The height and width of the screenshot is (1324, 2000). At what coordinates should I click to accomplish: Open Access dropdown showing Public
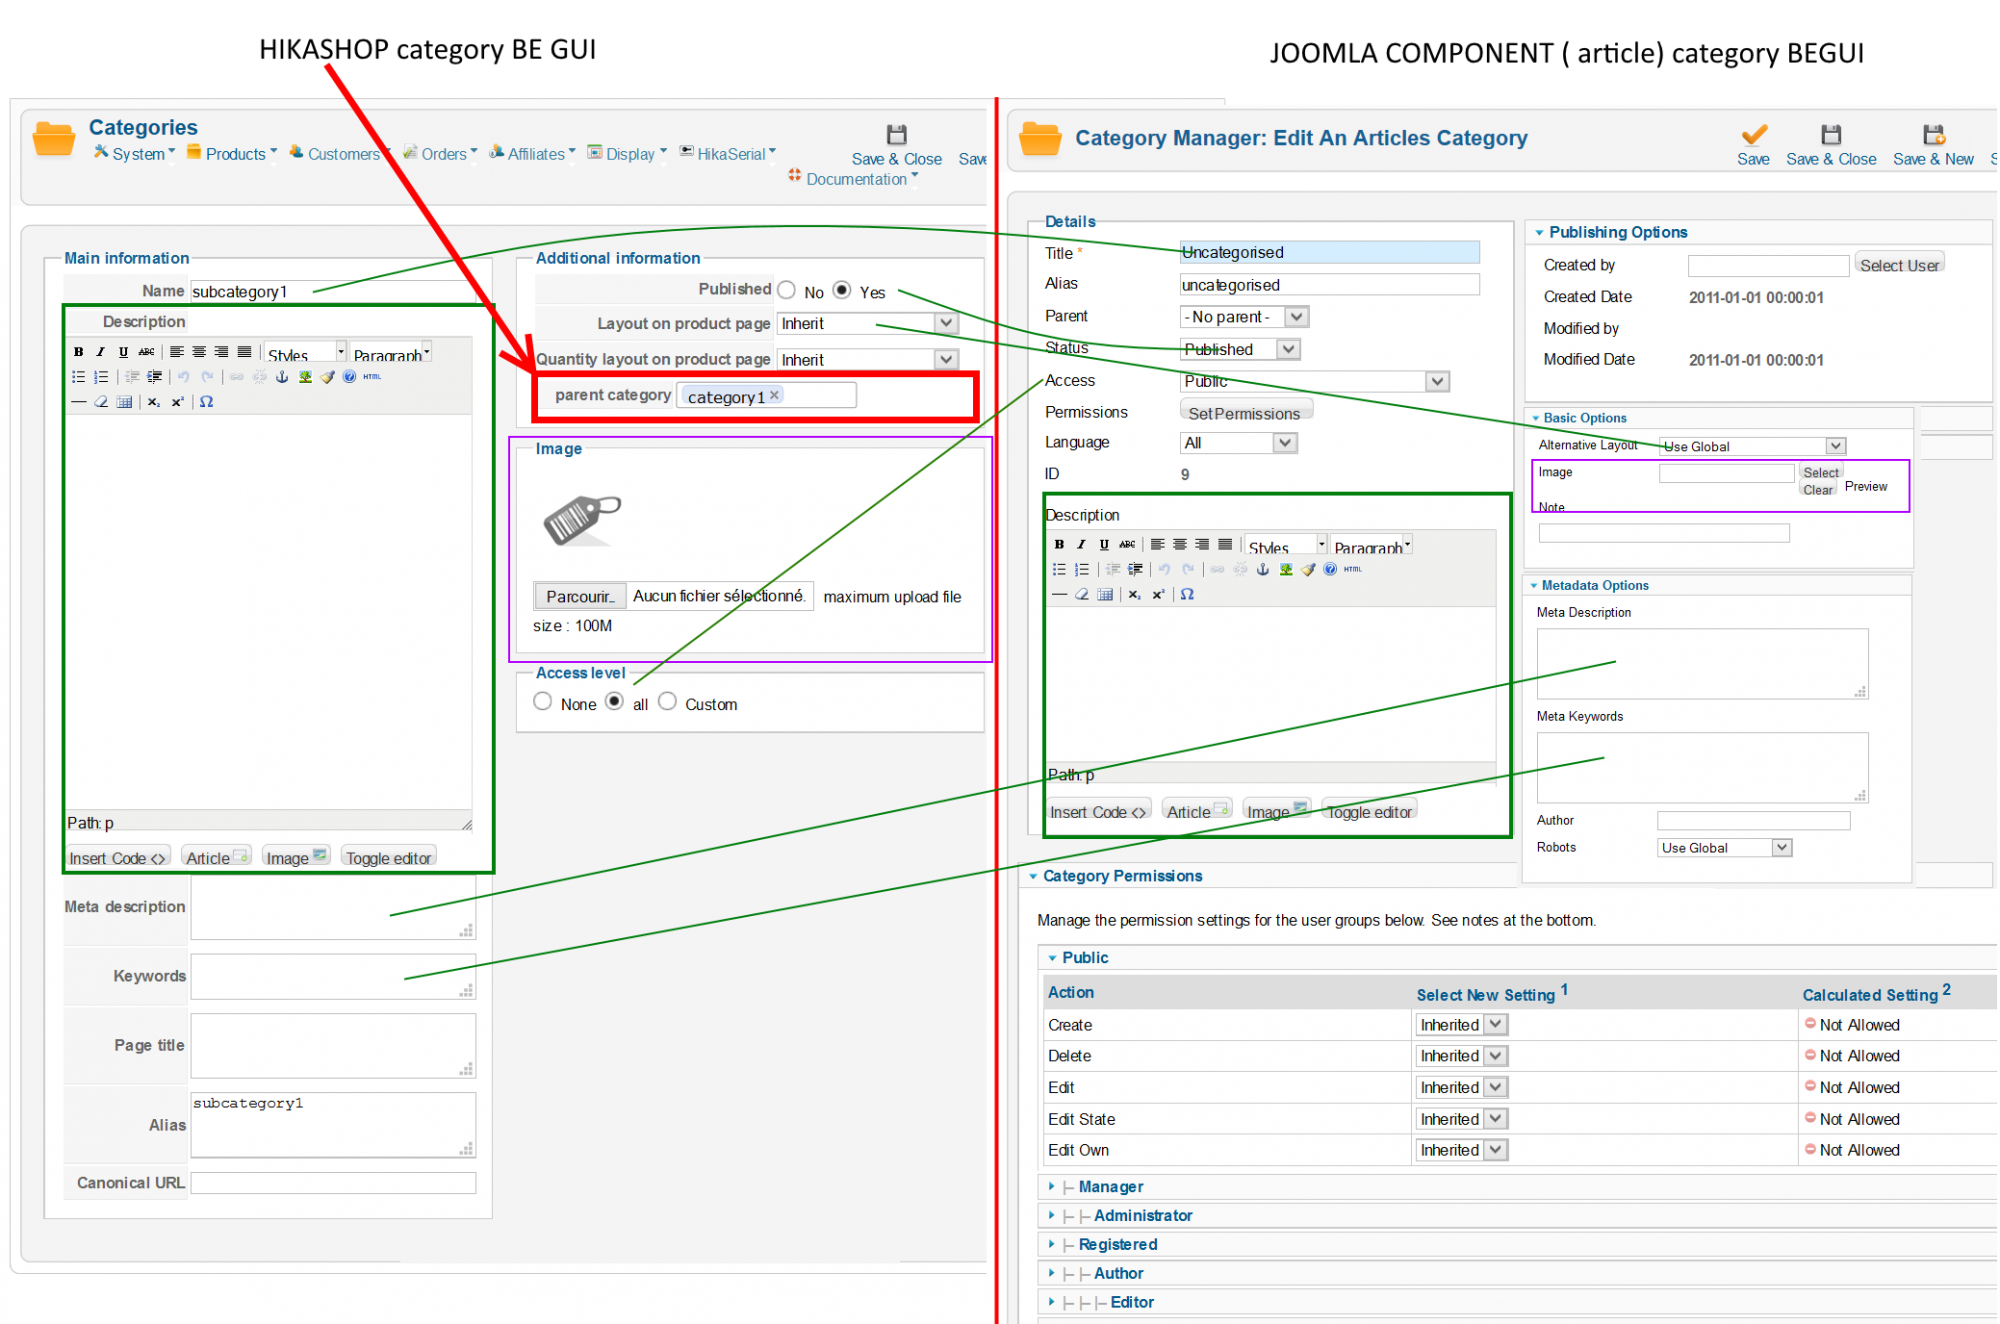(1315, 381)
